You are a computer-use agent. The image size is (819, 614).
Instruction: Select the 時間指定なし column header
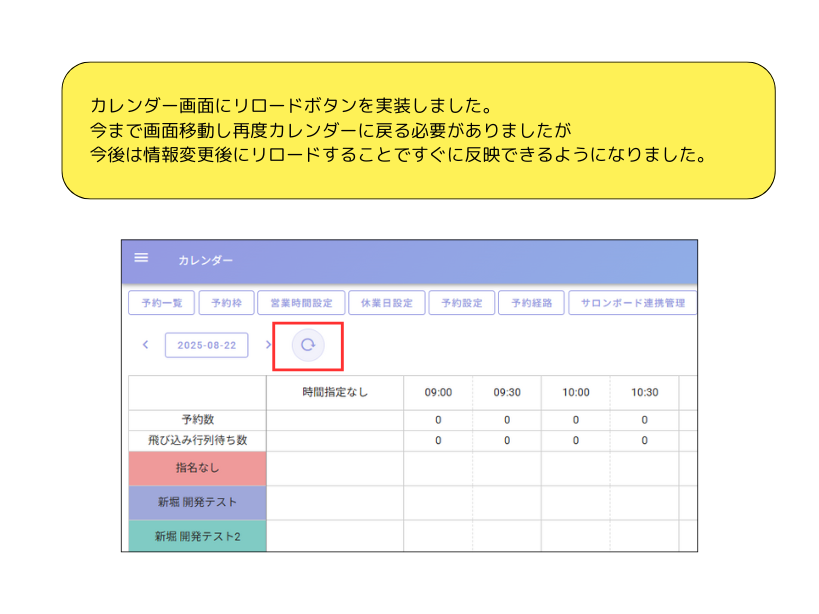335,393
